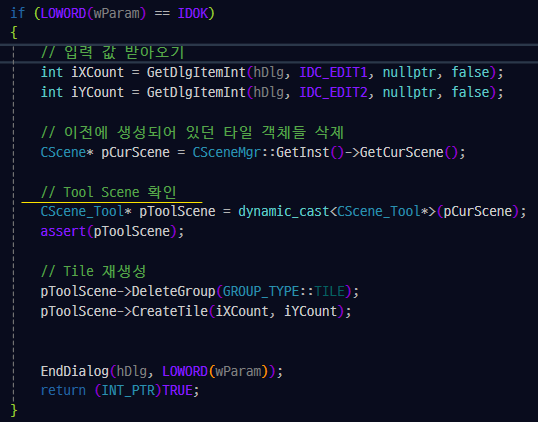This screenshot has height=422, width=538.
Task: Click pToolScene variable in its declaration line
Action: point(177,211)
